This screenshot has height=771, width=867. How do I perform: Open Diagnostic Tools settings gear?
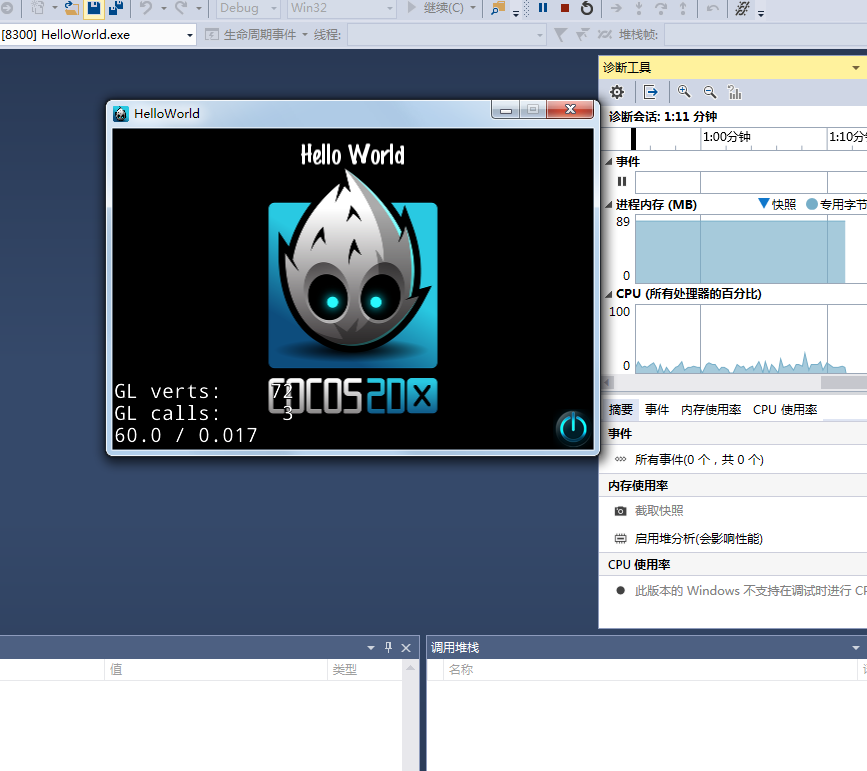coord(616,91)
